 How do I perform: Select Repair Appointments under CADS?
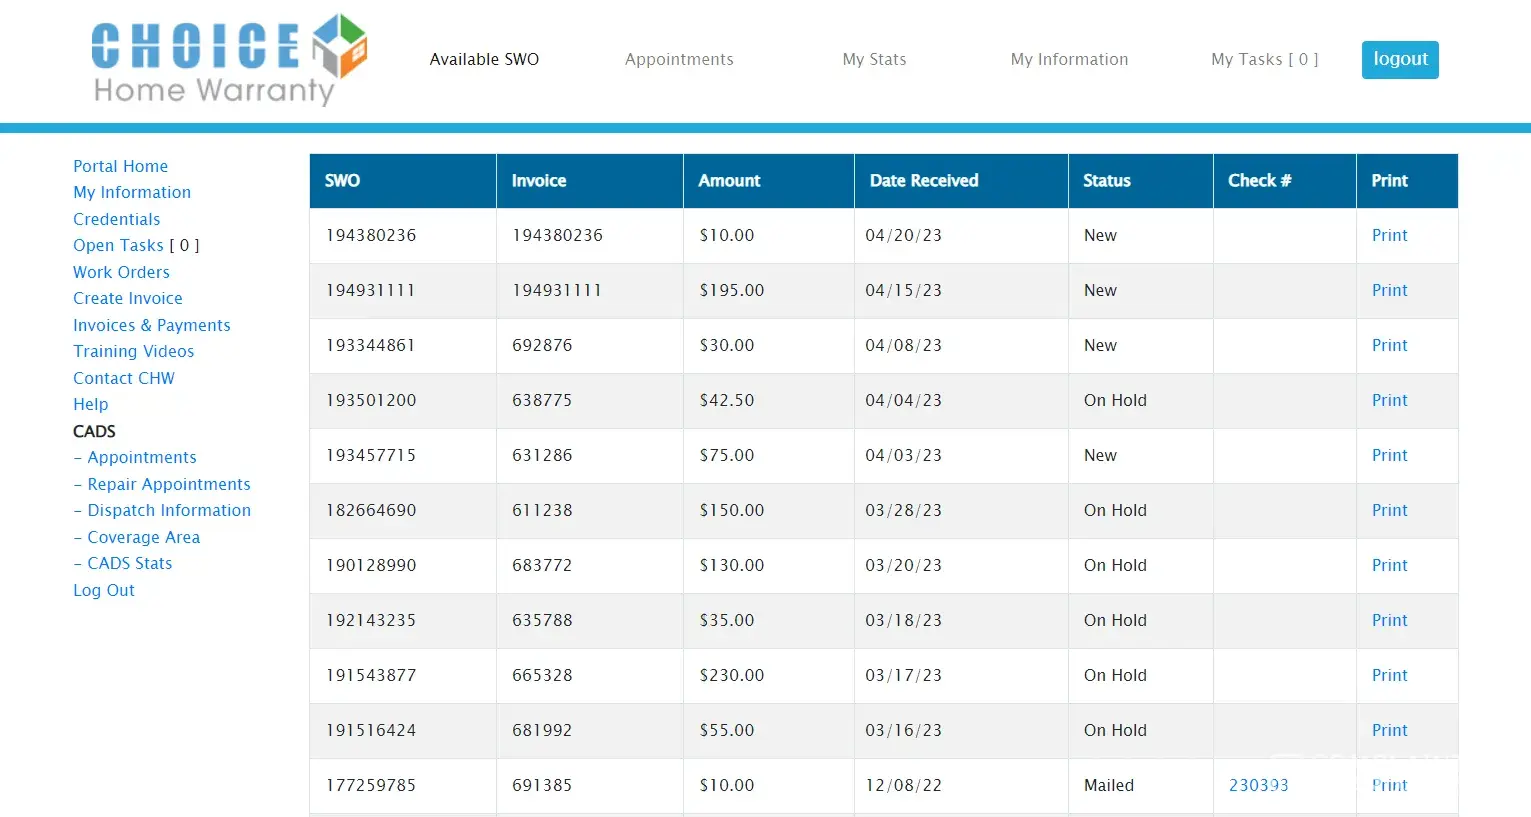(x=168, y=484)
